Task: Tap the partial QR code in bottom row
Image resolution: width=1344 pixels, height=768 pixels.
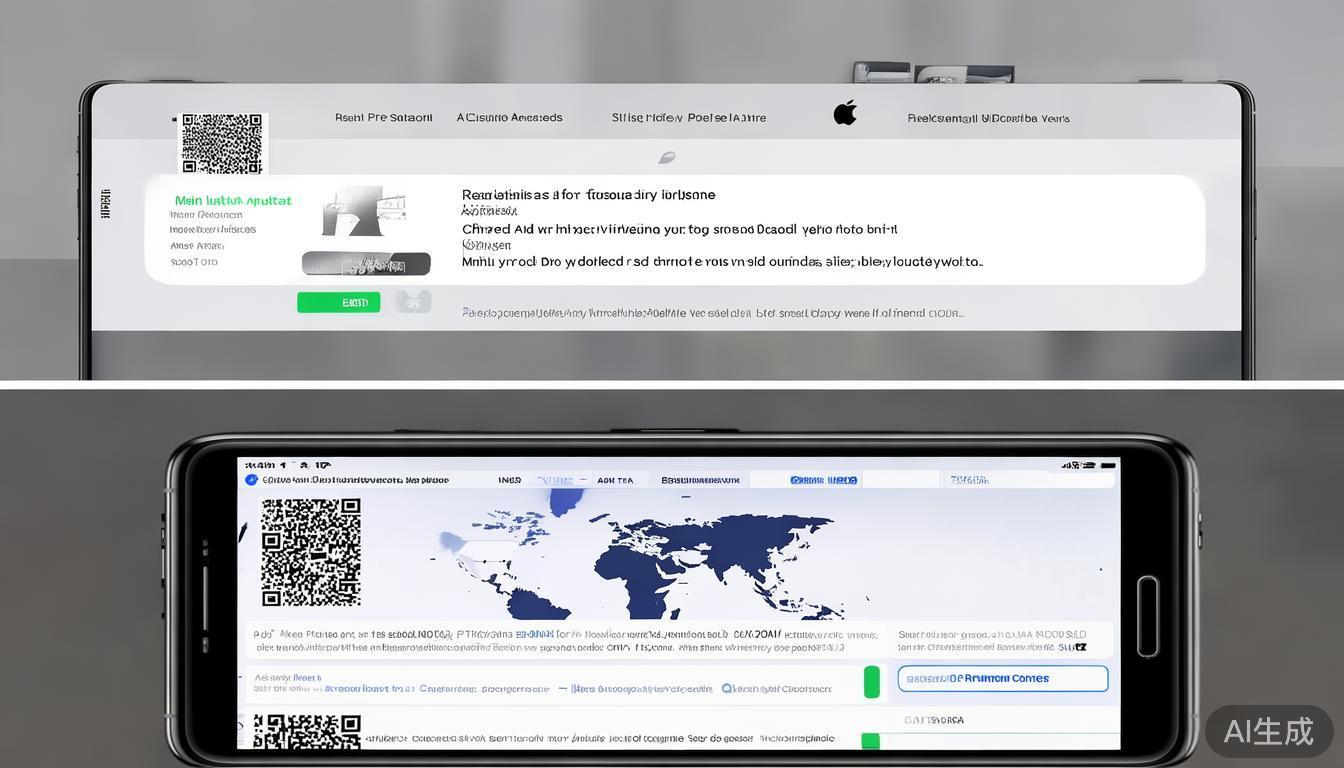Action: pyautogui.click(x=307, y=731)
